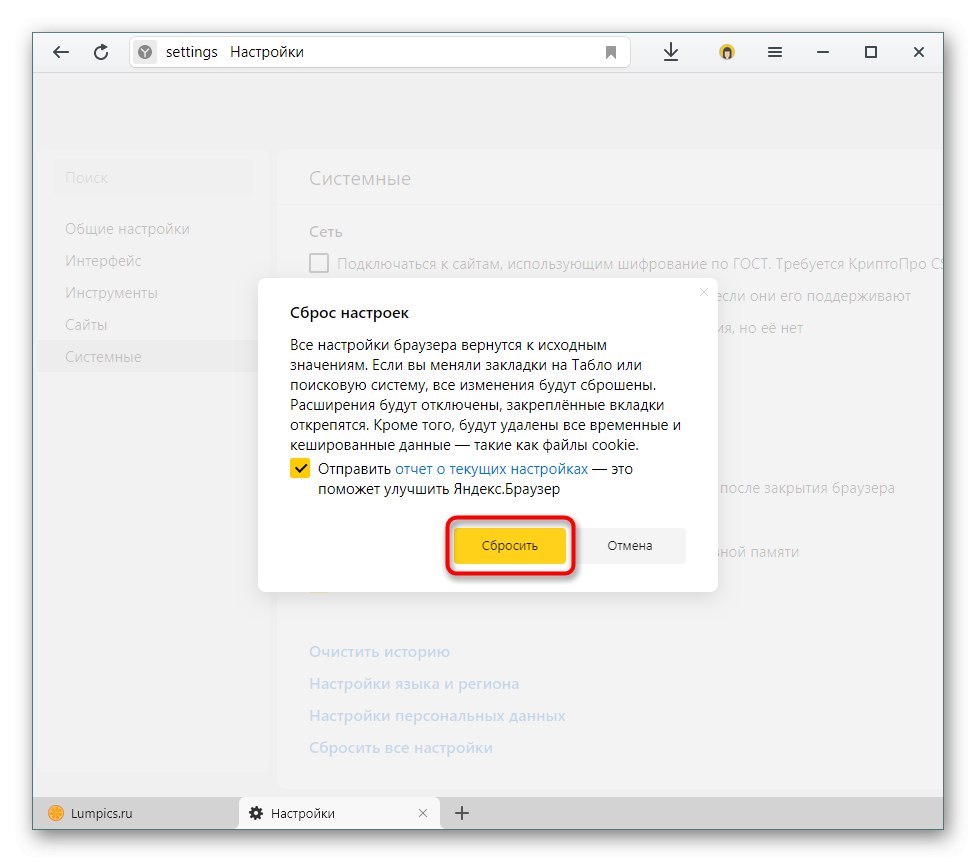Click the orange Lumpics.ru favicon

click(56, 813)
